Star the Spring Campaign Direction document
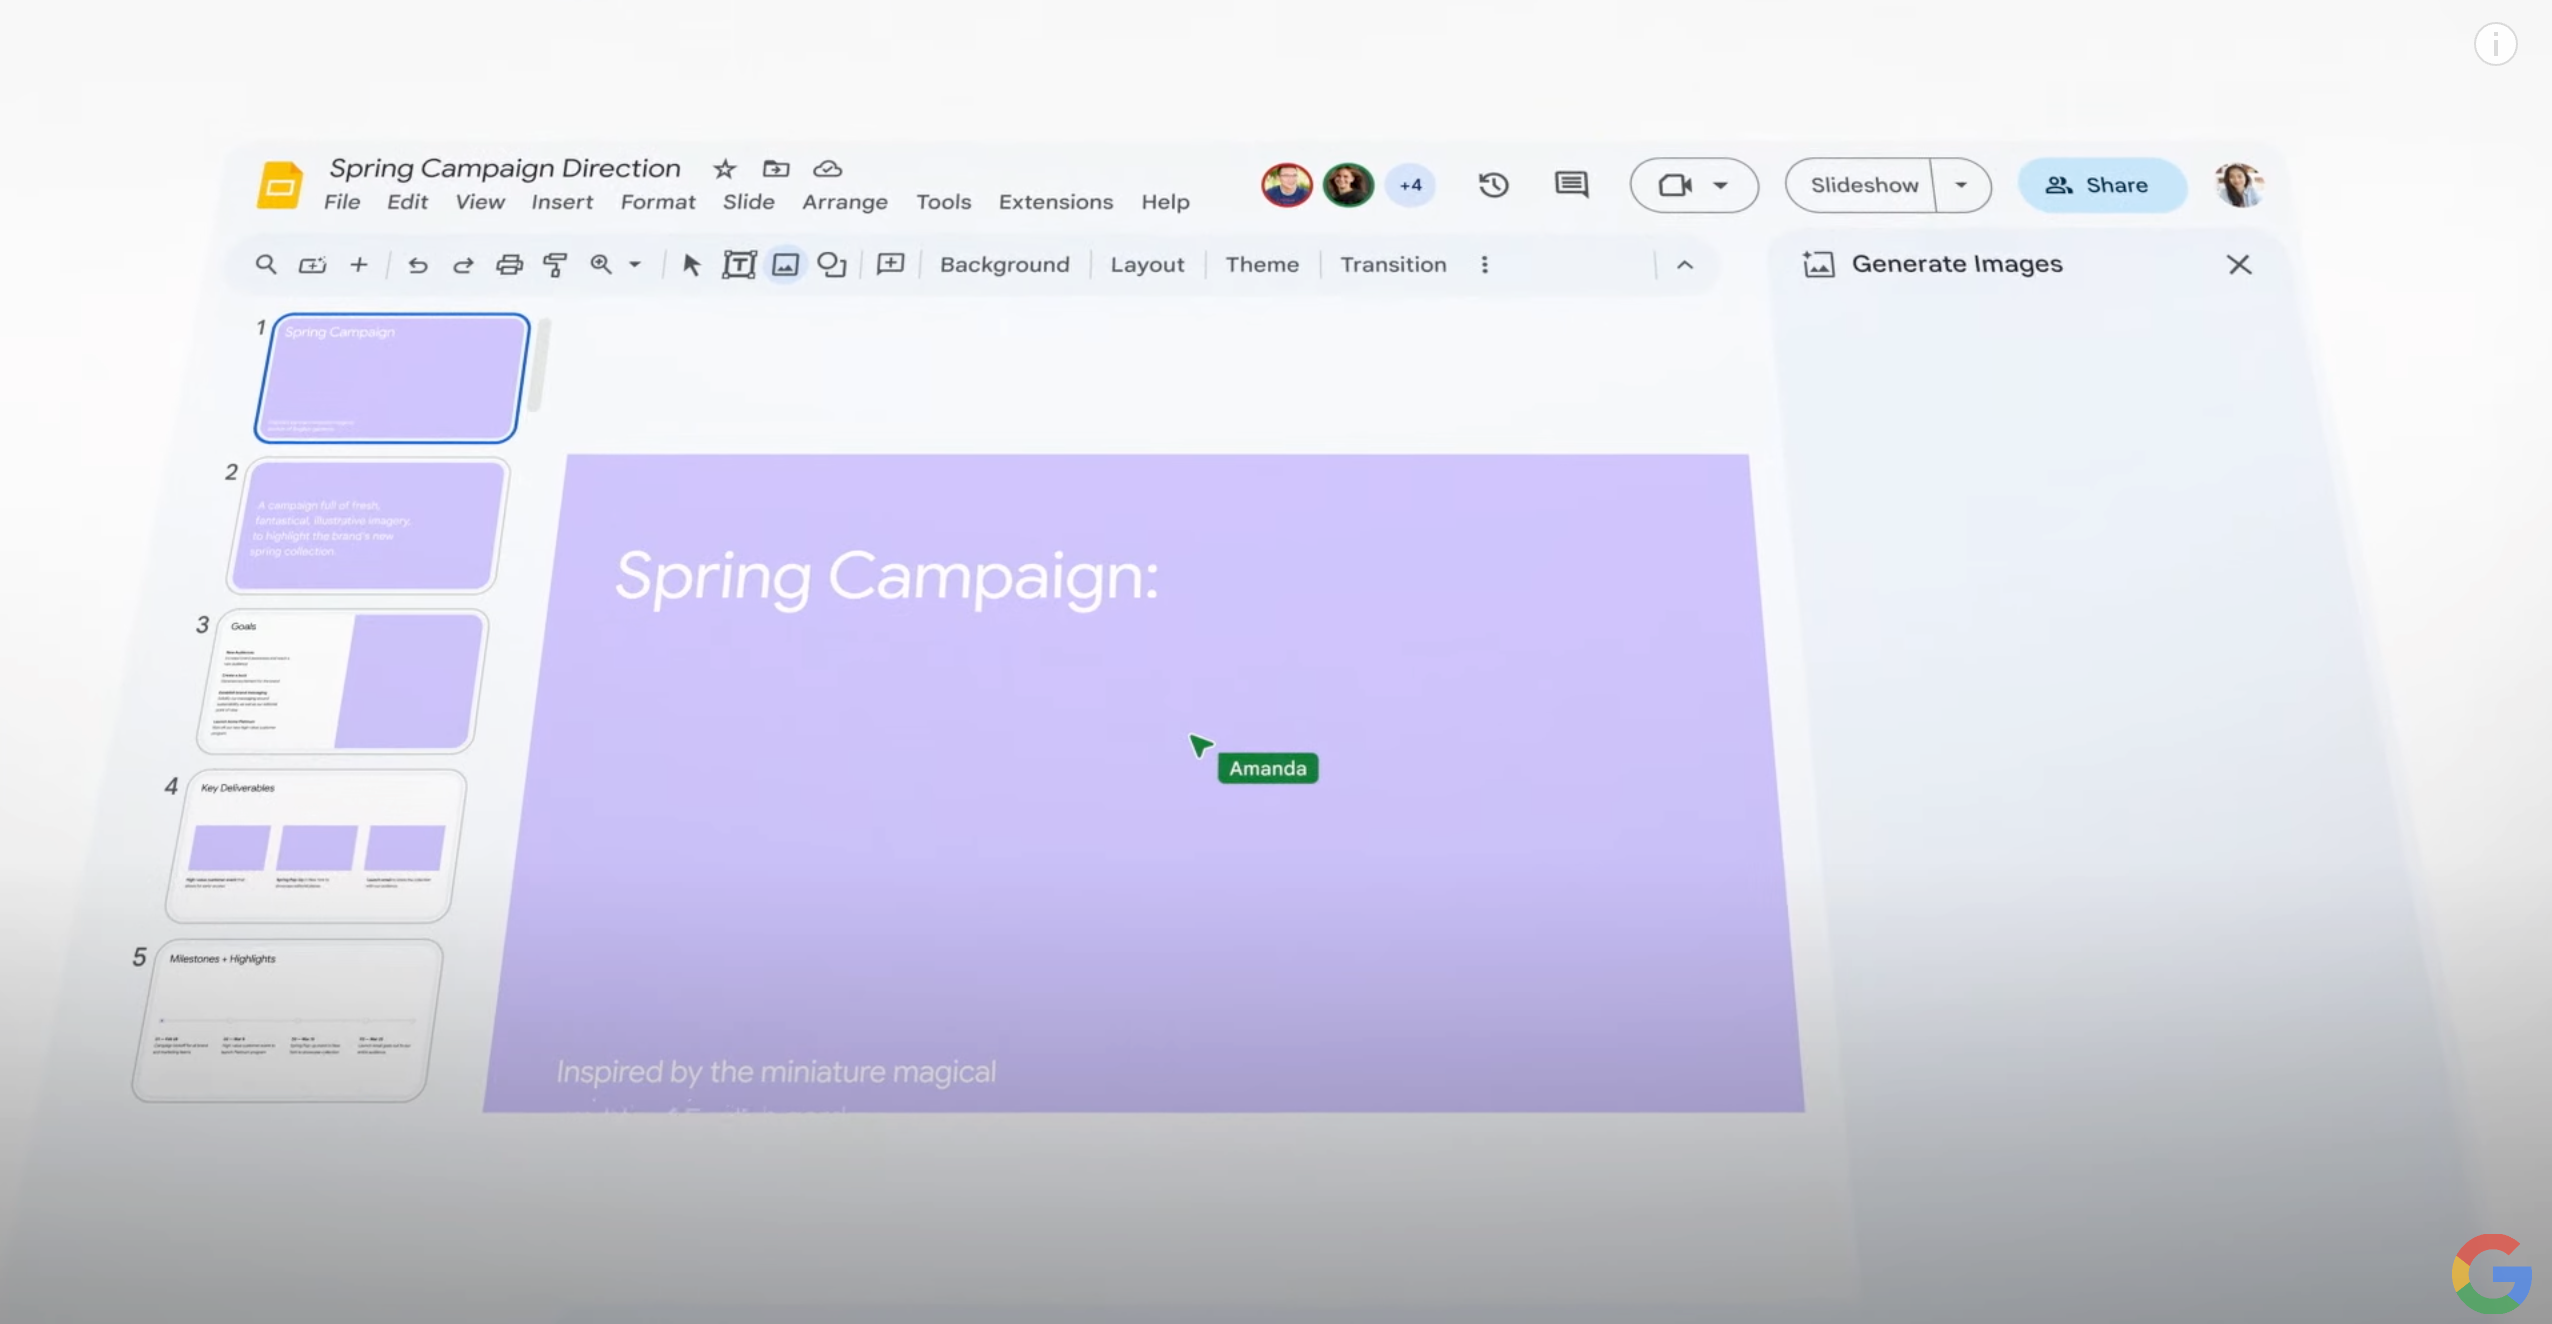2552x1324 pixels. click(x=724, y=169)
